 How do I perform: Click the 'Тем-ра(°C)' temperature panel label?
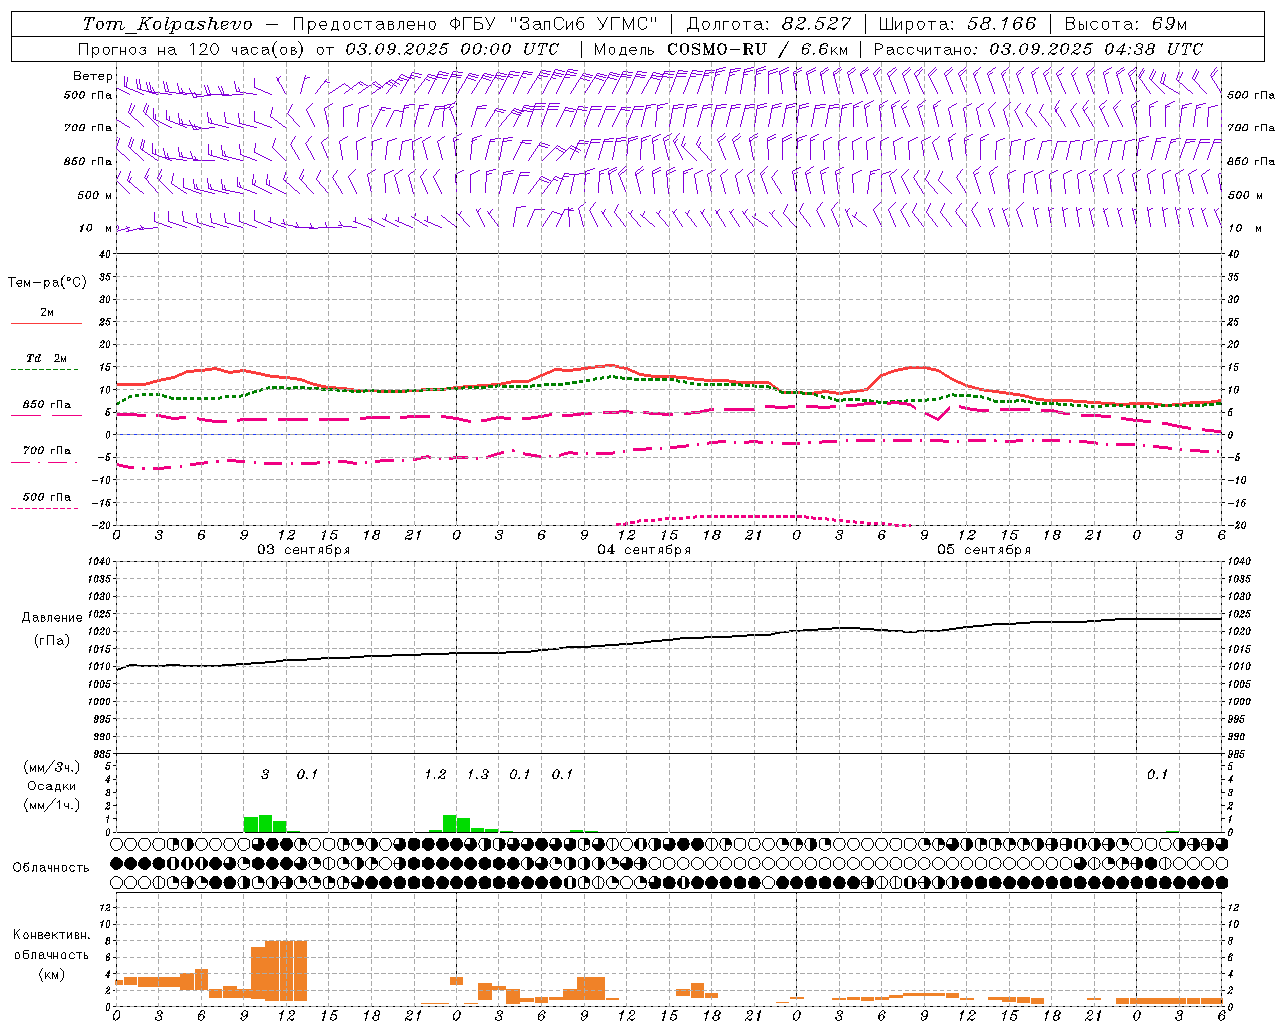point(47,283)
